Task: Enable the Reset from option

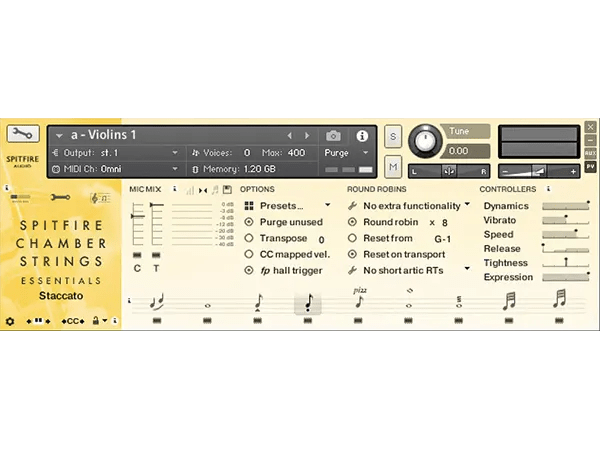Action: pos(352,238)
